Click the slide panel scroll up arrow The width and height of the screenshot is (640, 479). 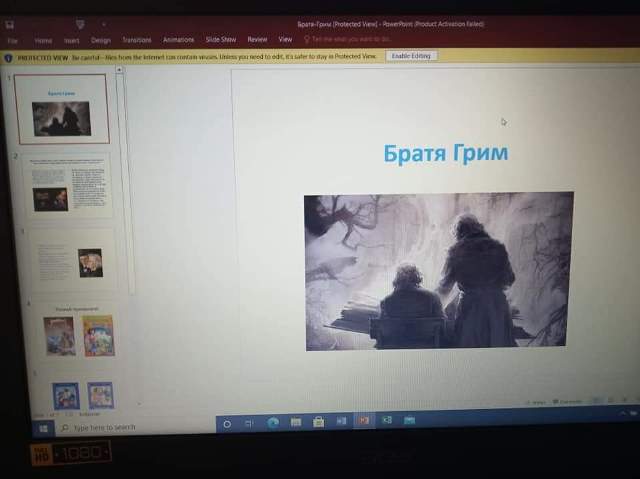119,70
